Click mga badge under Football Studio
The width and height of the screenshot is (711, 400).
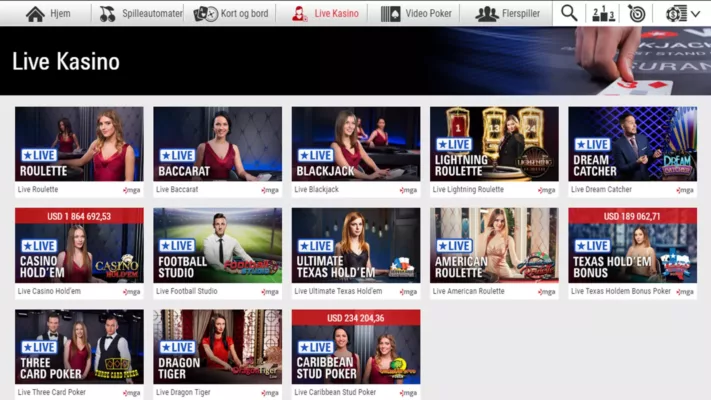270,292
